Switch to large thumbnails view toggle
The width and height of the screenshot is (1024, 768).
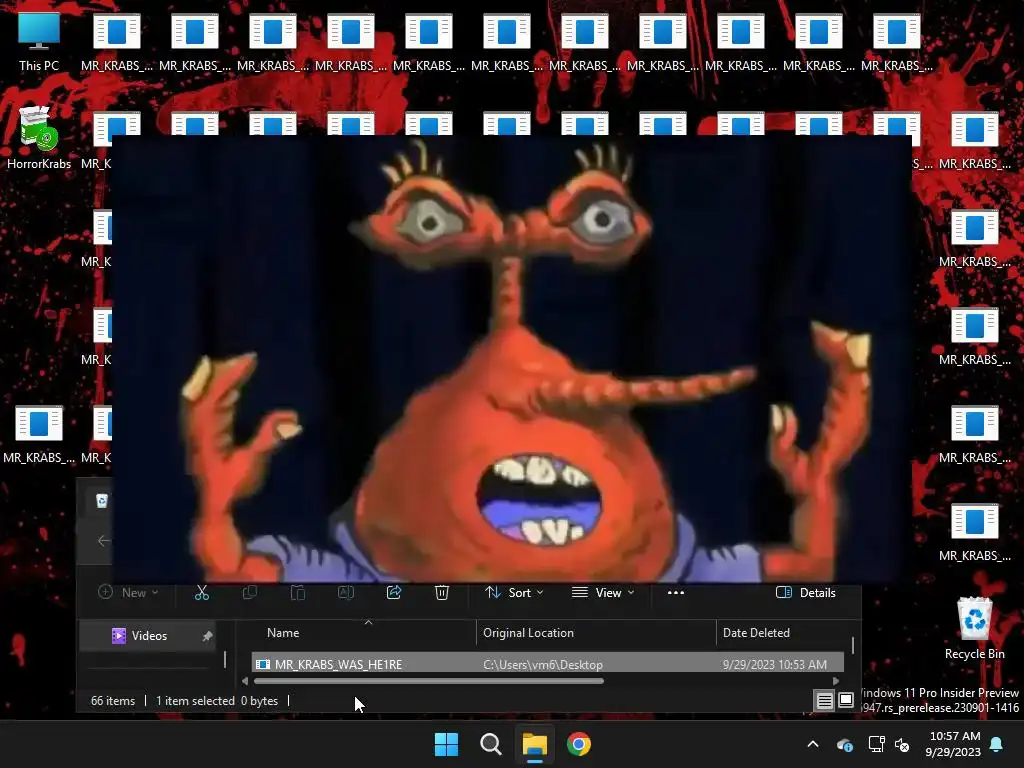tap(846, 701)
